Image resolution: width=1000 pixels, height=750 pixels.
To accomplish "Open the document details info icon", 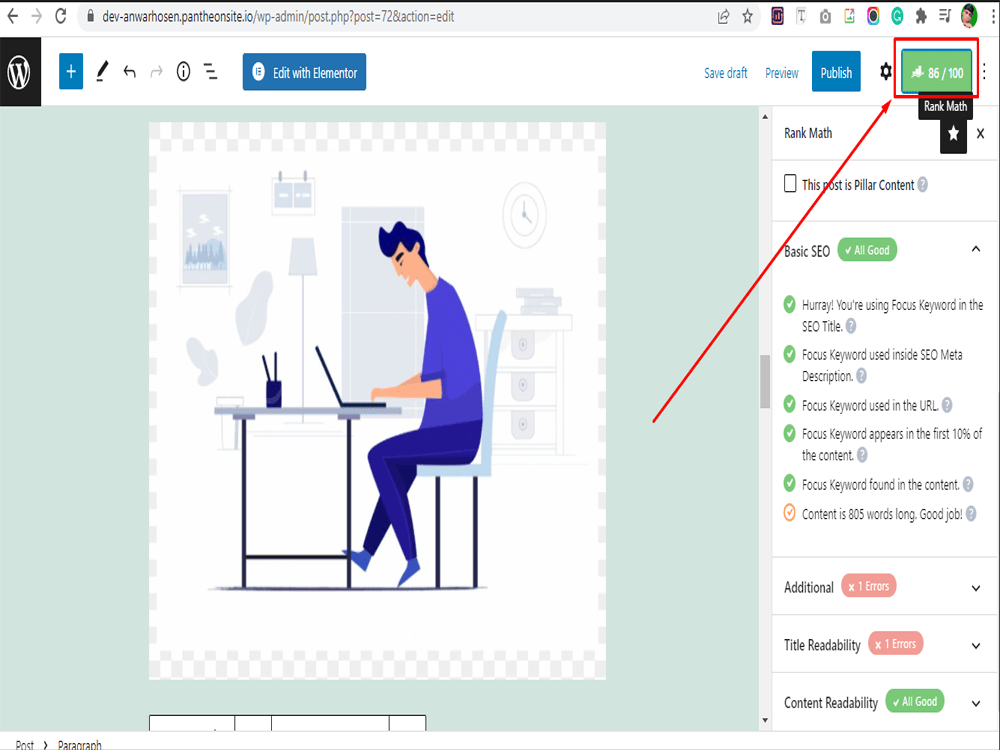I will click(x=184, y=72).
